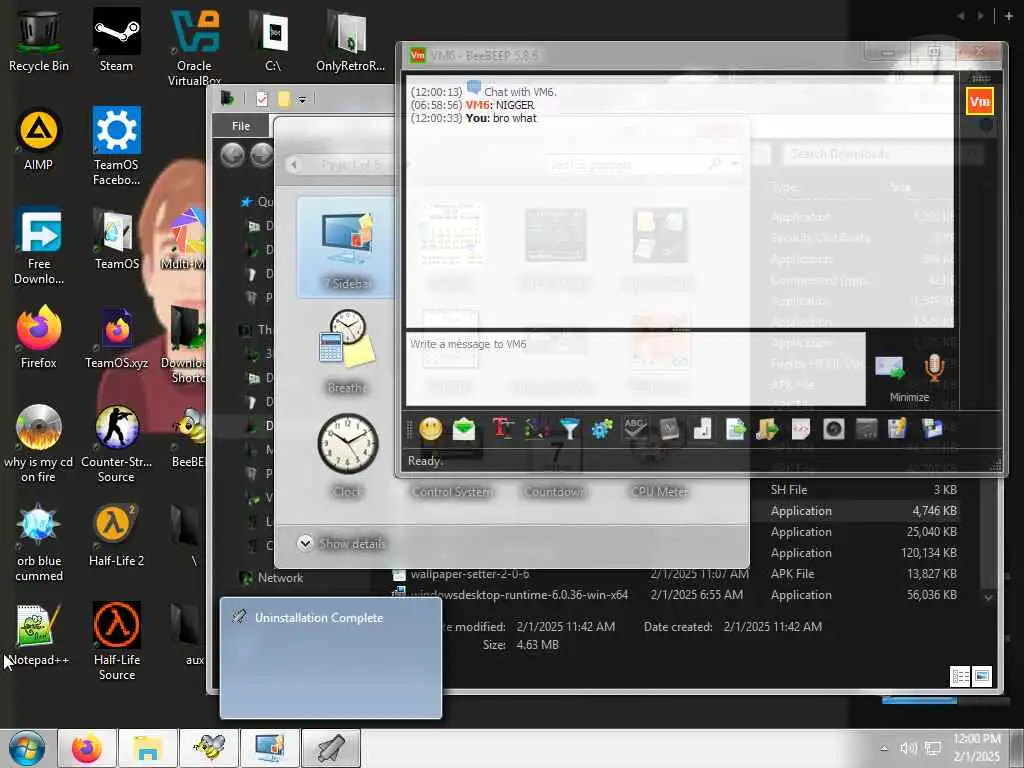Select wallpaper-setter-2-0-6 file in Explorer

tap(470, 573)
